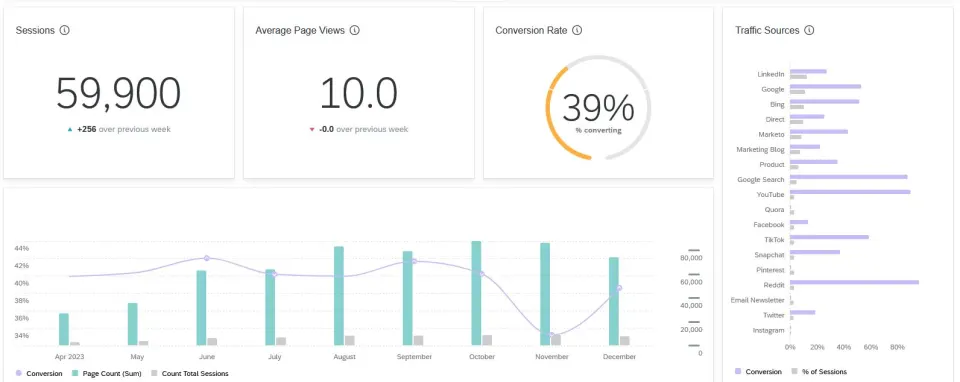Click the September x-axis label
This screenshot has height=382, width=960.
pyautogui.click(x=414, y=357)
